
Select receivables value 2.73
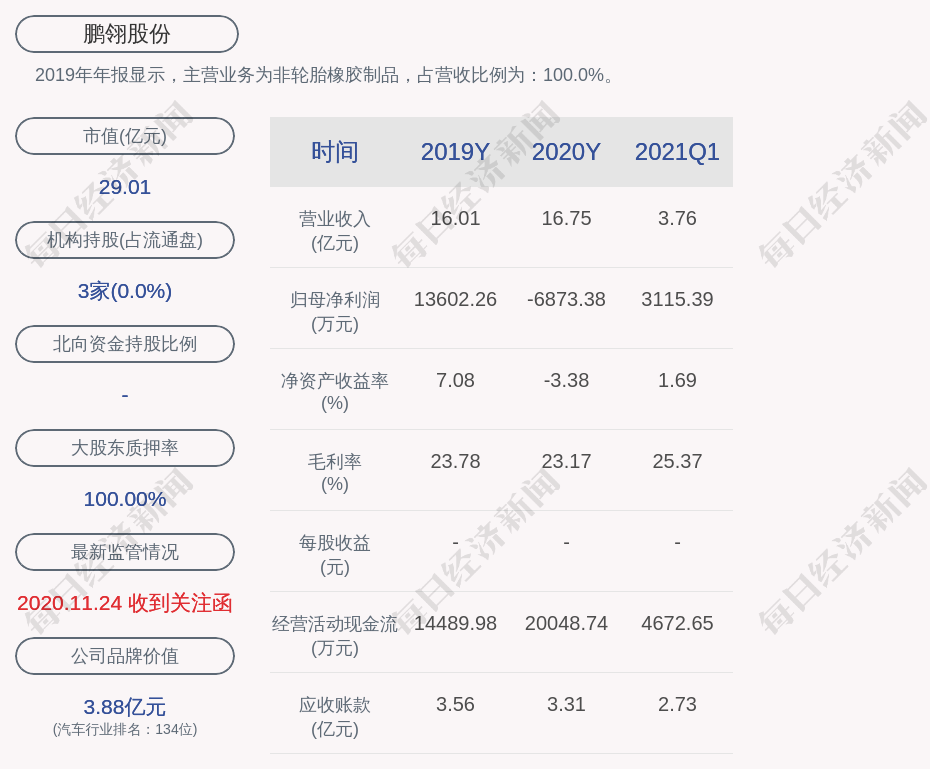click(677, 704)
